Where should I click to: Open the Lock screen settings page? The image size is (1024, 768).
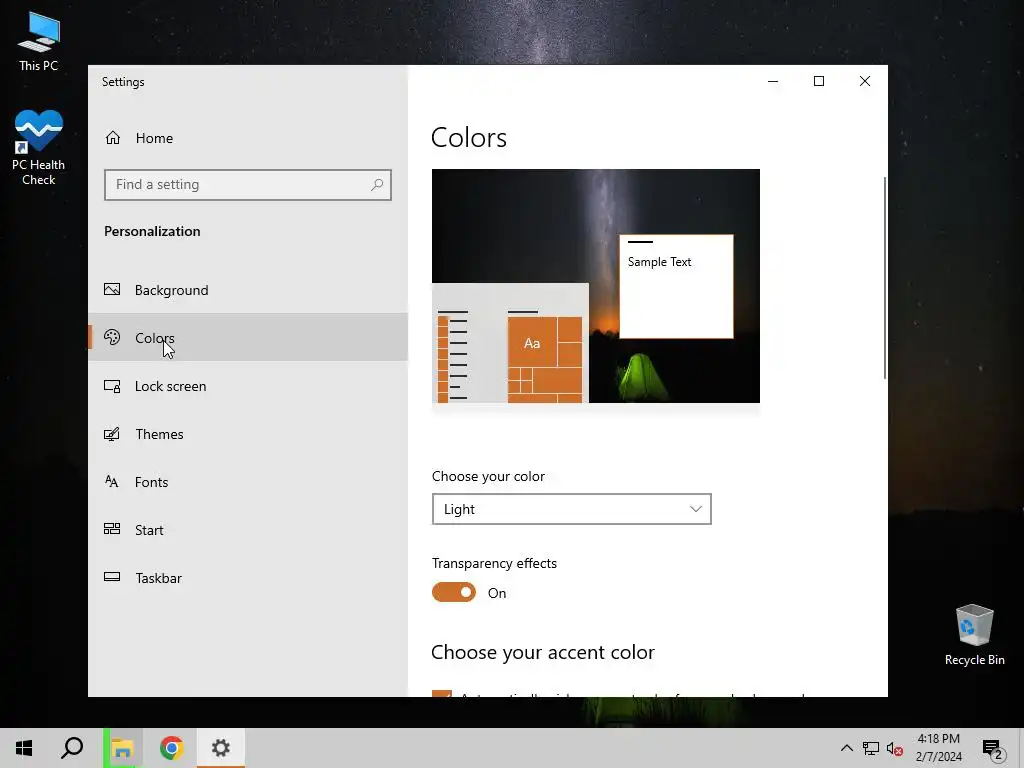[248, 386]
